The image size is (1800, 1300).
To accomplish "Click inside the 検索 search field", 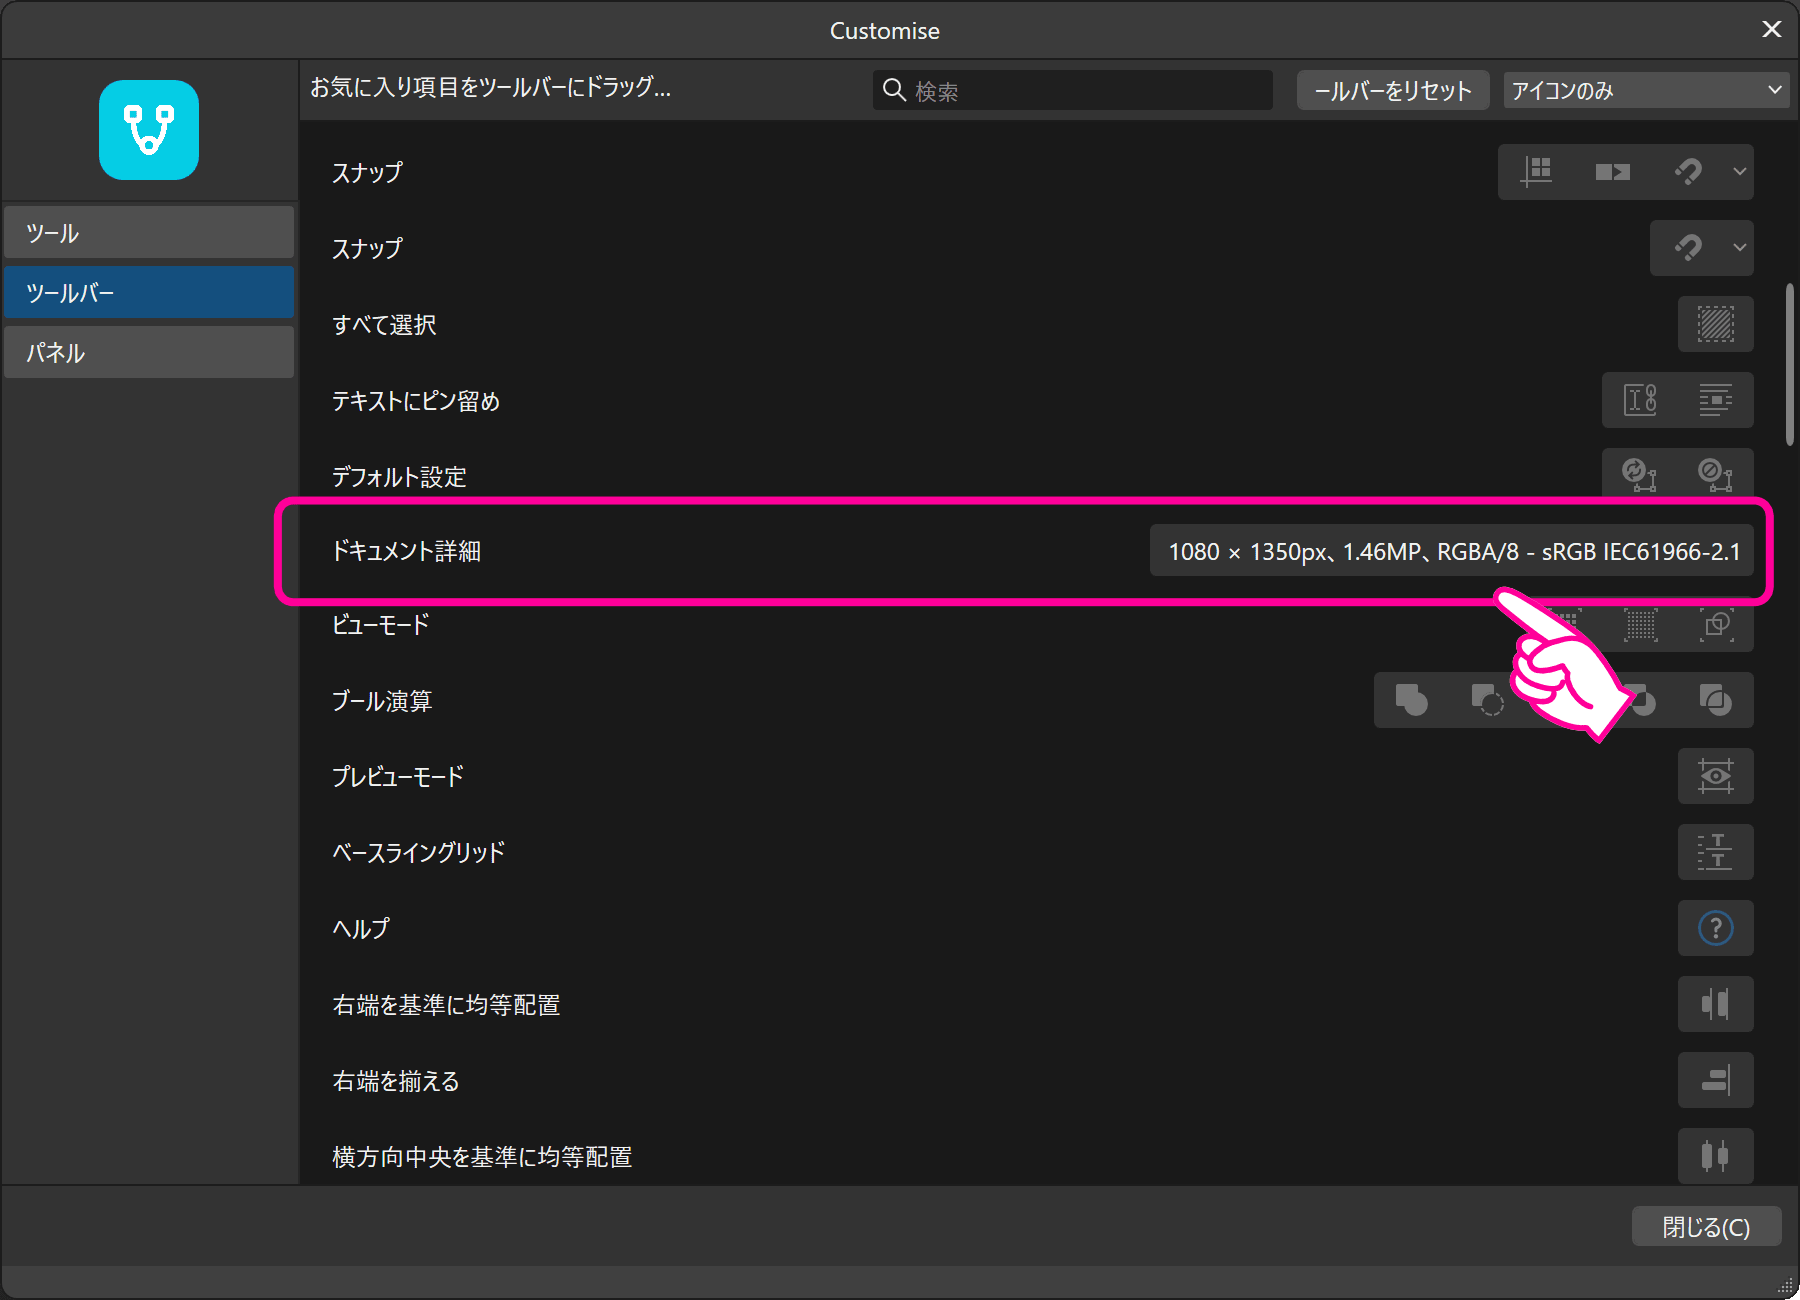I will click(1070, 90).
